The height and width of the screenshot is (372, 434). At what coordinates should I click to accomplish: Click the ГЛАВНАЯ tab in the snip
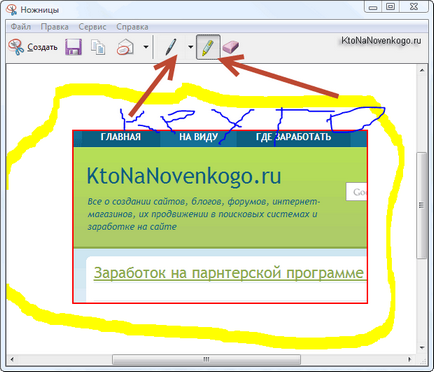pos(121,137)
